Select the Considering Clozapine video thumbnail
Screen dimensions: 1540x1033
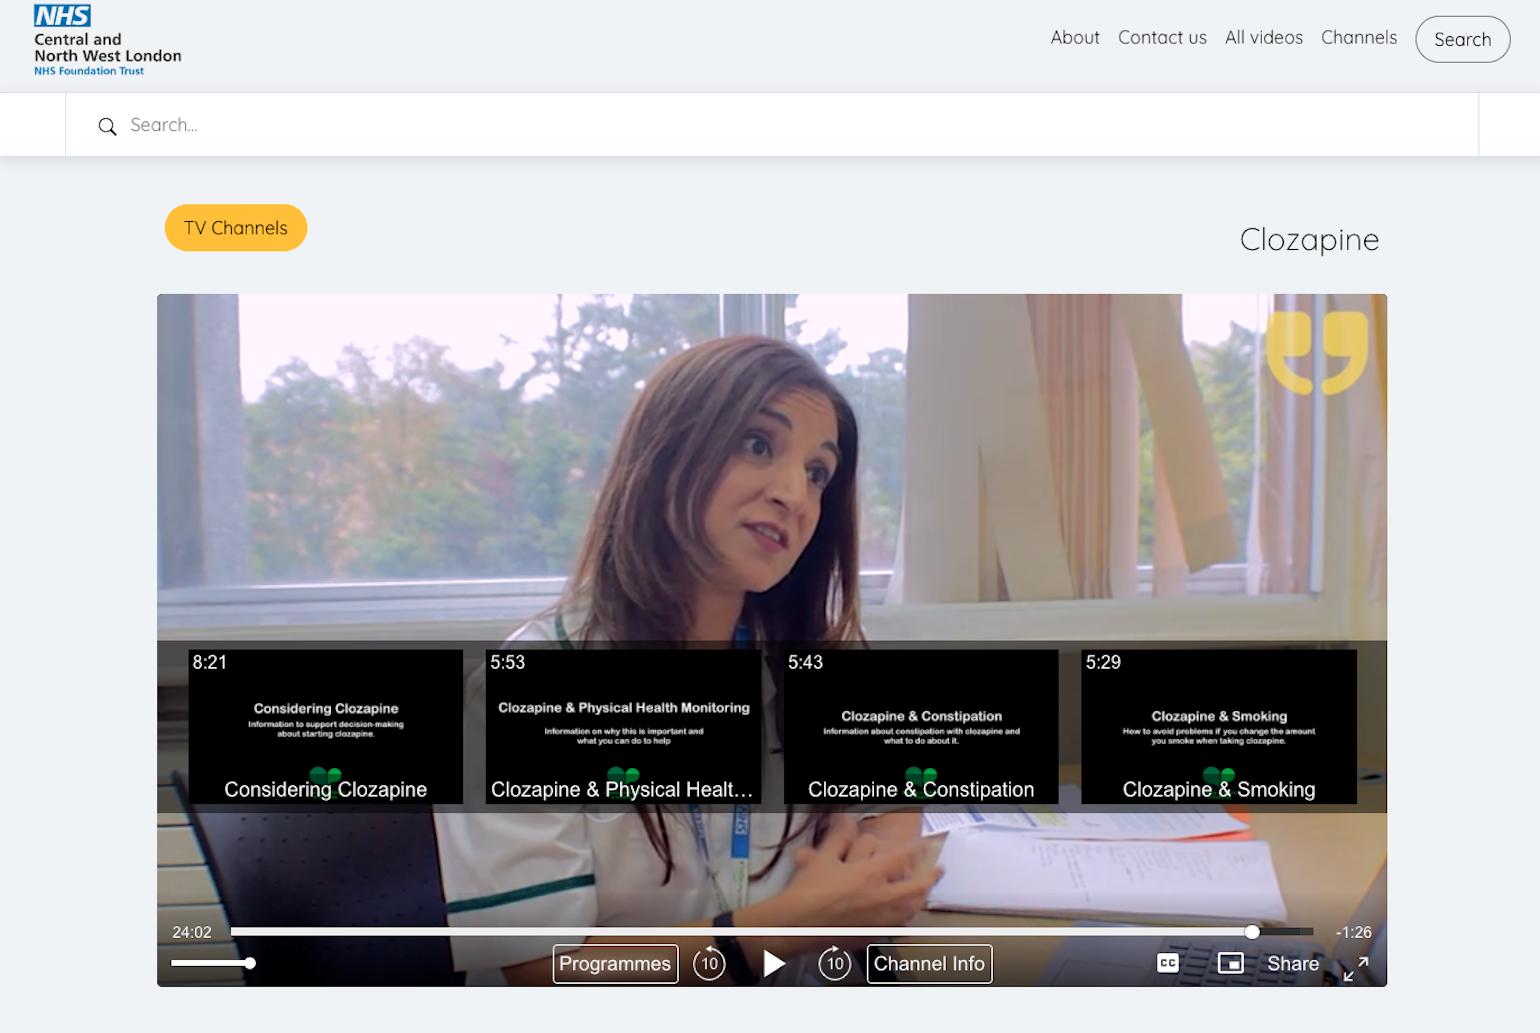(326, 727)
